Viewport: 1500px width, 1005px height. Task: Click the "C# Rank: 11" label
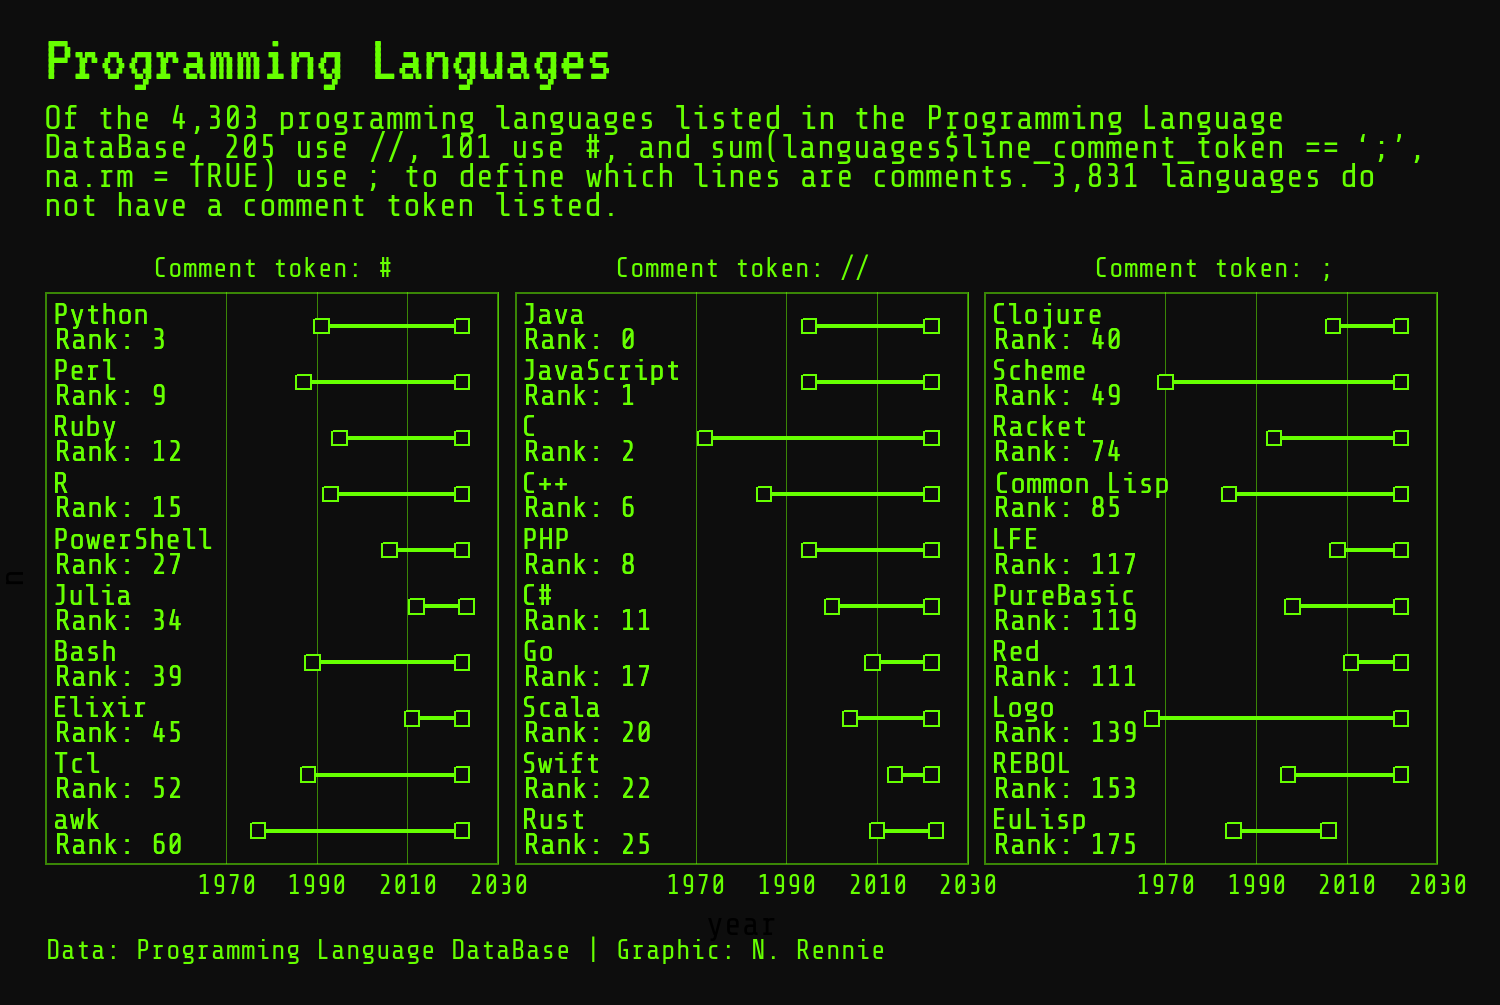tap(587, 608)
